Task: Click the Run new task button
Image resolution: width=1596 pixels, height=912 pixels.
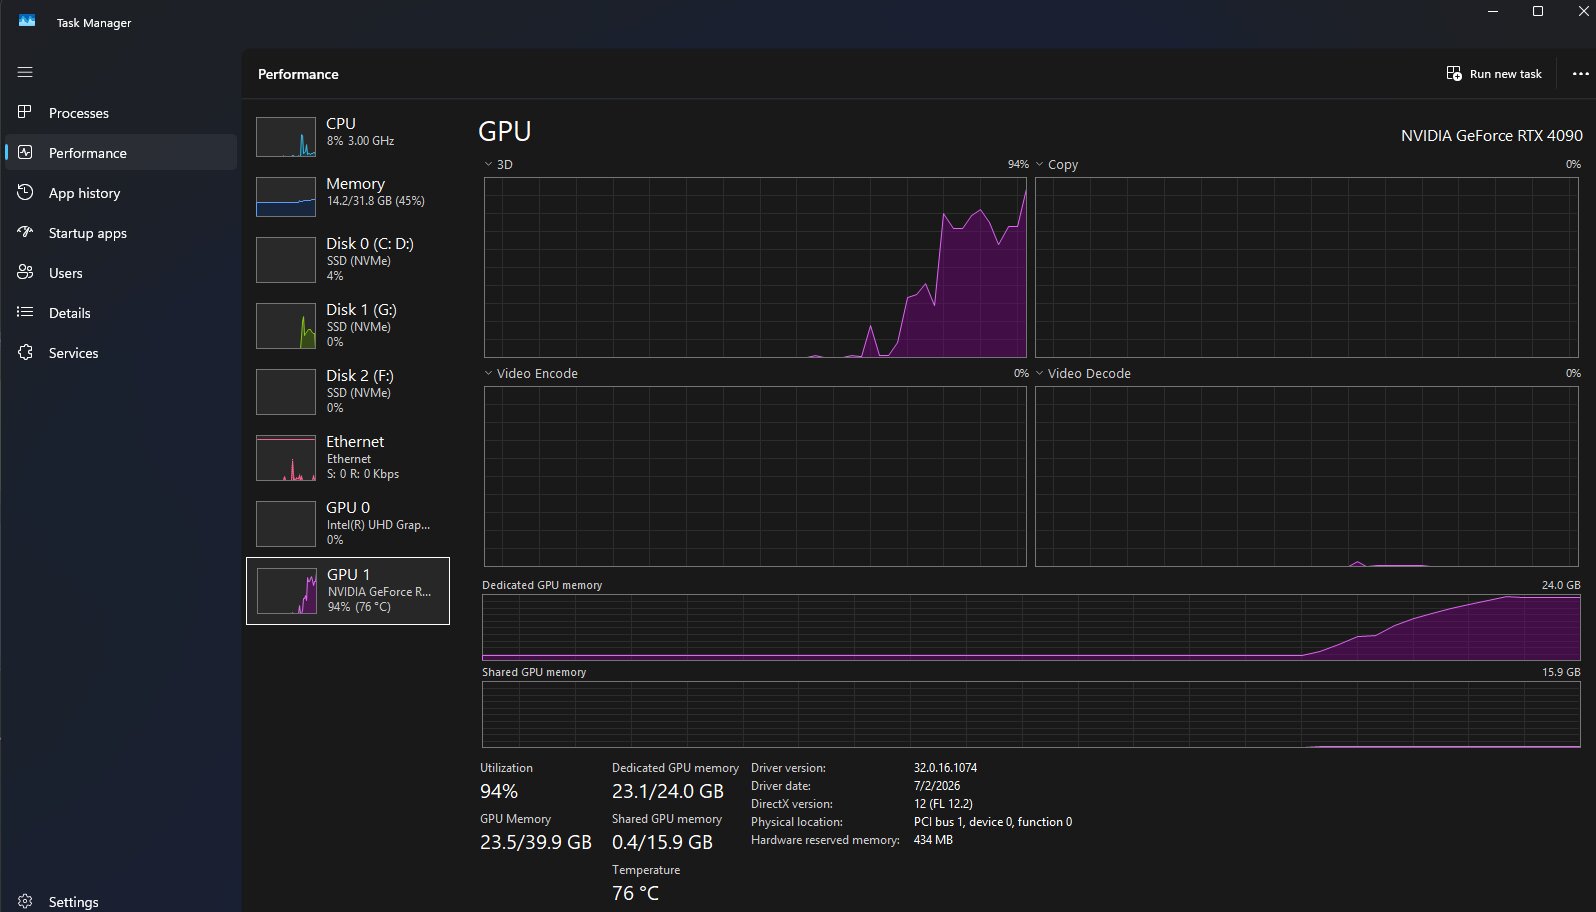Action: click(x=1494, y=74)
